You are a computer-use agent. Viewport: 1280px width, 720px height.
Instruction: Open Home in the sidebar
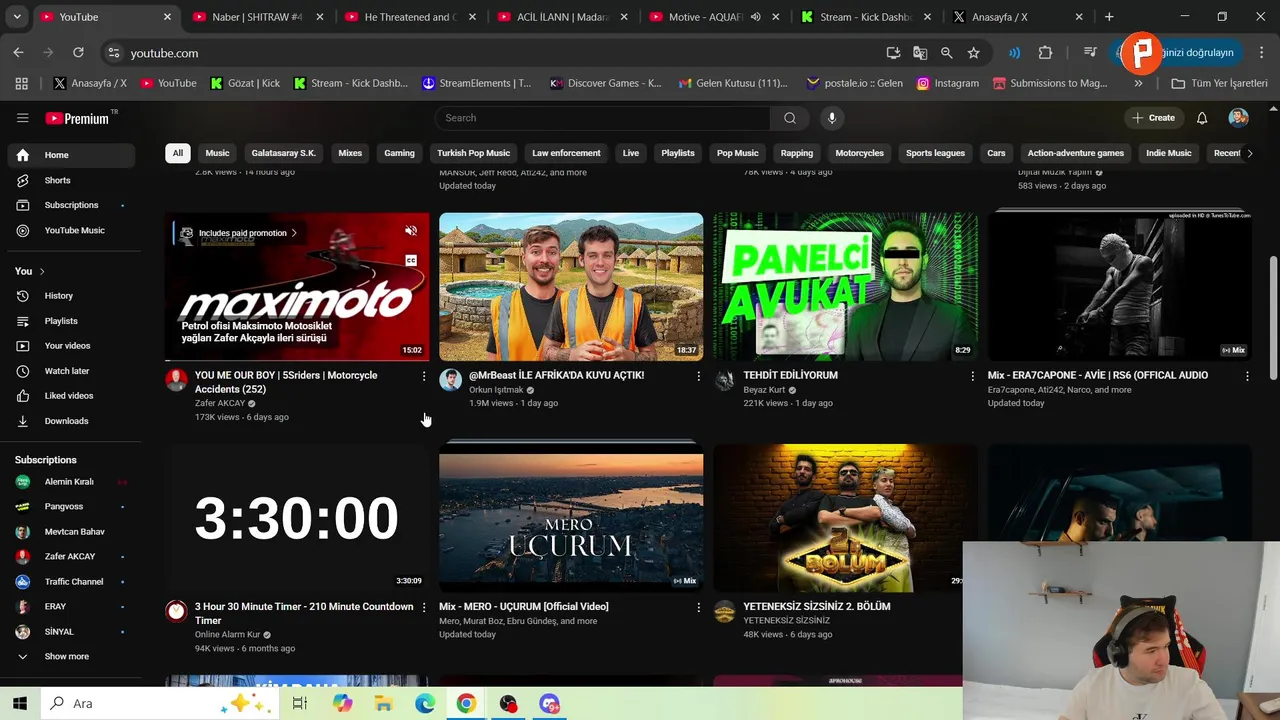69,155
